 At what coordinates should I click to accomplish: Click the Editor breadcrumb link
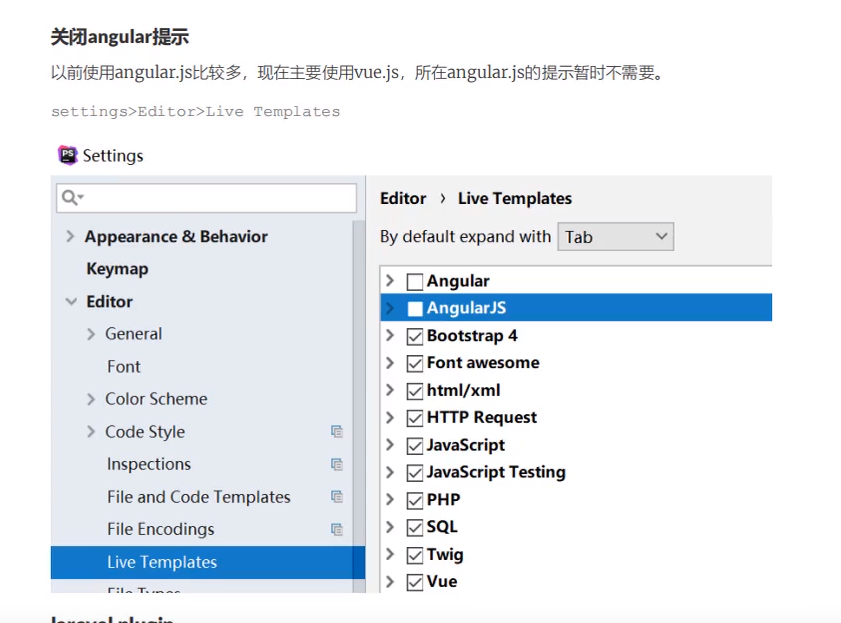point(403,198)
